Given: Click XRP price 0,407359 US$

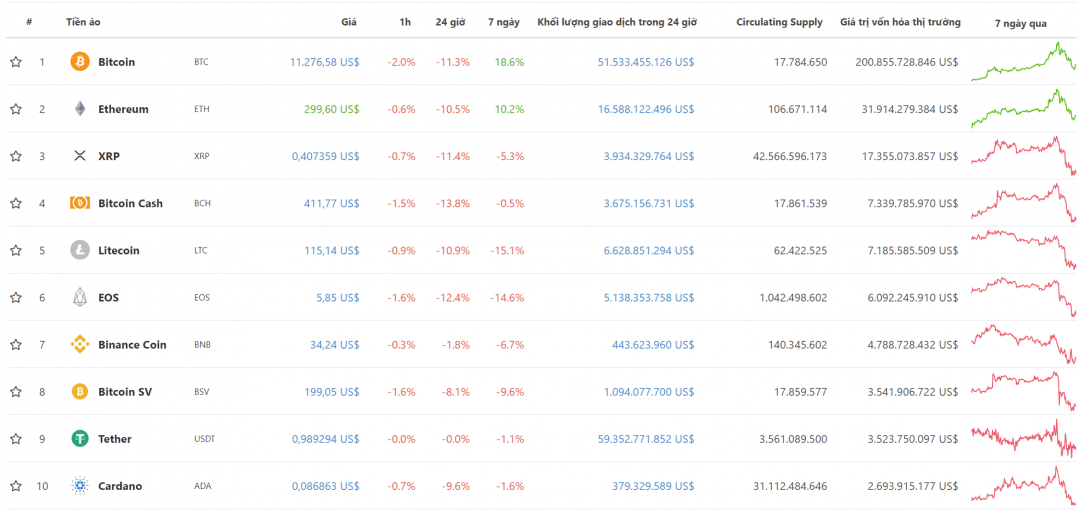Looking at the screenshot, I should 326,156.
